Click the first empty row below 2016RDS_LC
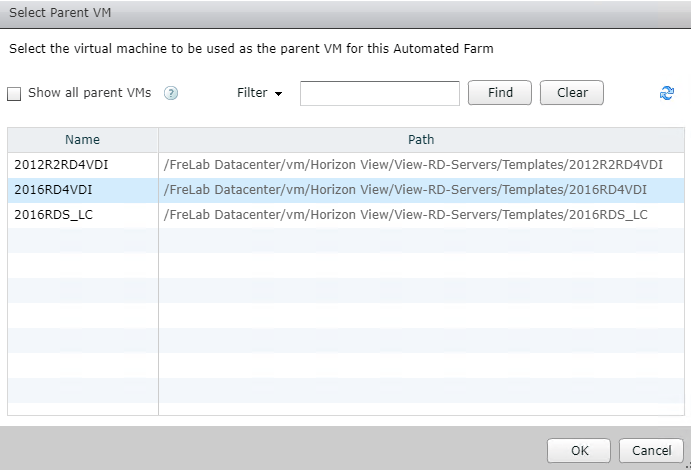Viewport: 693px width, 472px height. 345,240
